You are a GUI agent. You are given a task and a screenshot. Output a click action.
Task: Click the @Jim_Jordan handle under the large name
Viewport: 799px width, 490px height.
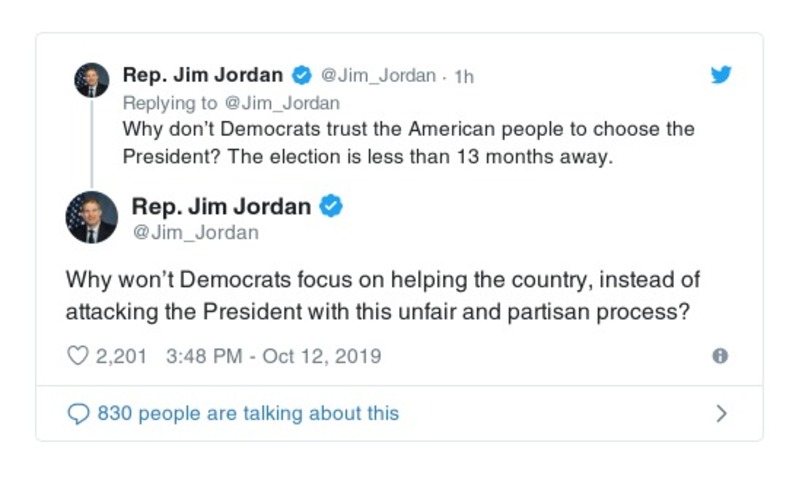point(196,233)
